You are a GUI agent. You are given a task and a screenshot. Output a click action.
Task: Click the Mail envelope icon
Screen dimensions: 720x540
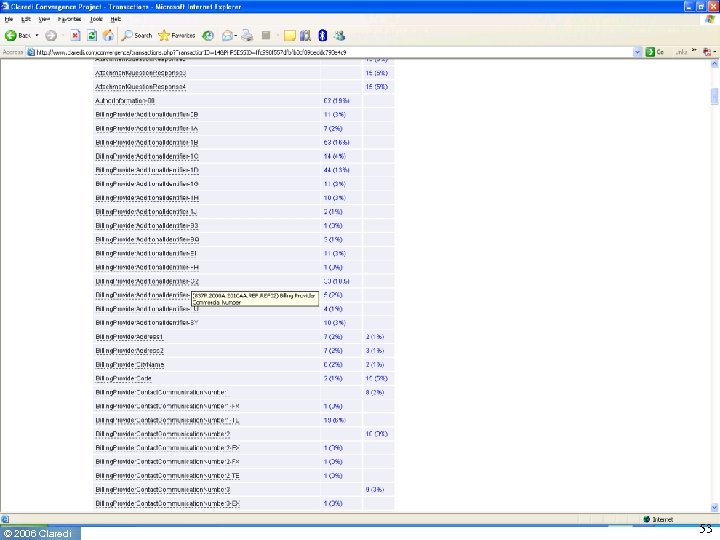(x=227, y=35)
